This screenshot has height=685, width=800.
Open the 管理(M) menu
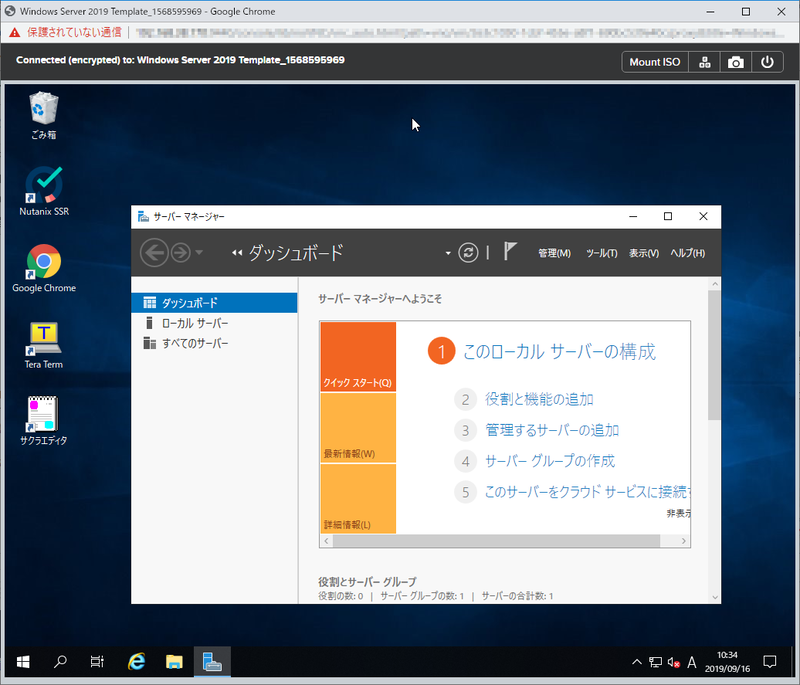(554, 253)
